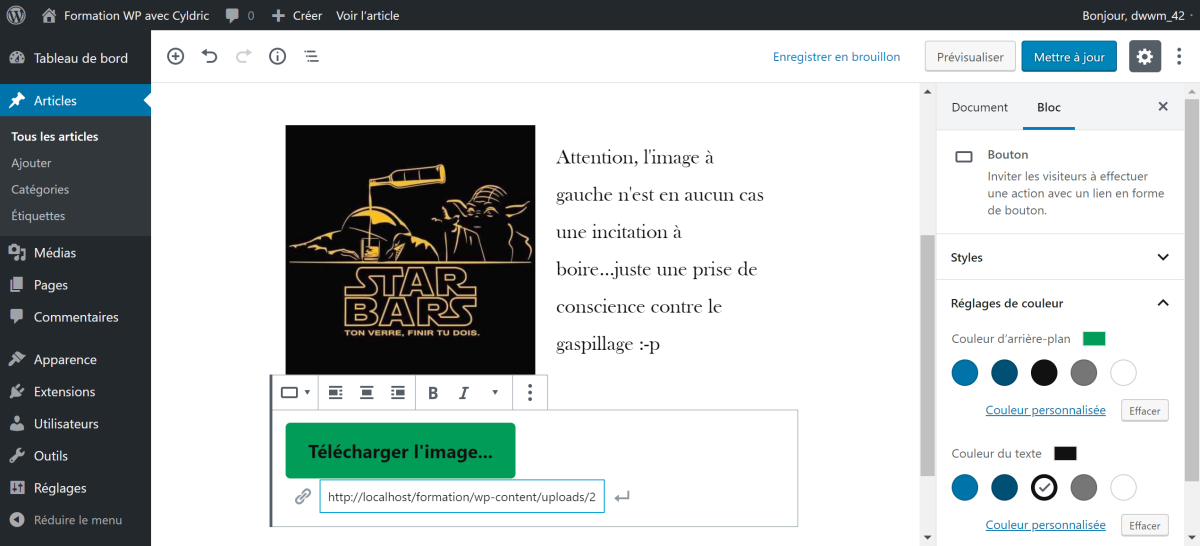1200x546 pixels.
Task: Open comments bubble in admin bar
Action: [240, 16]
